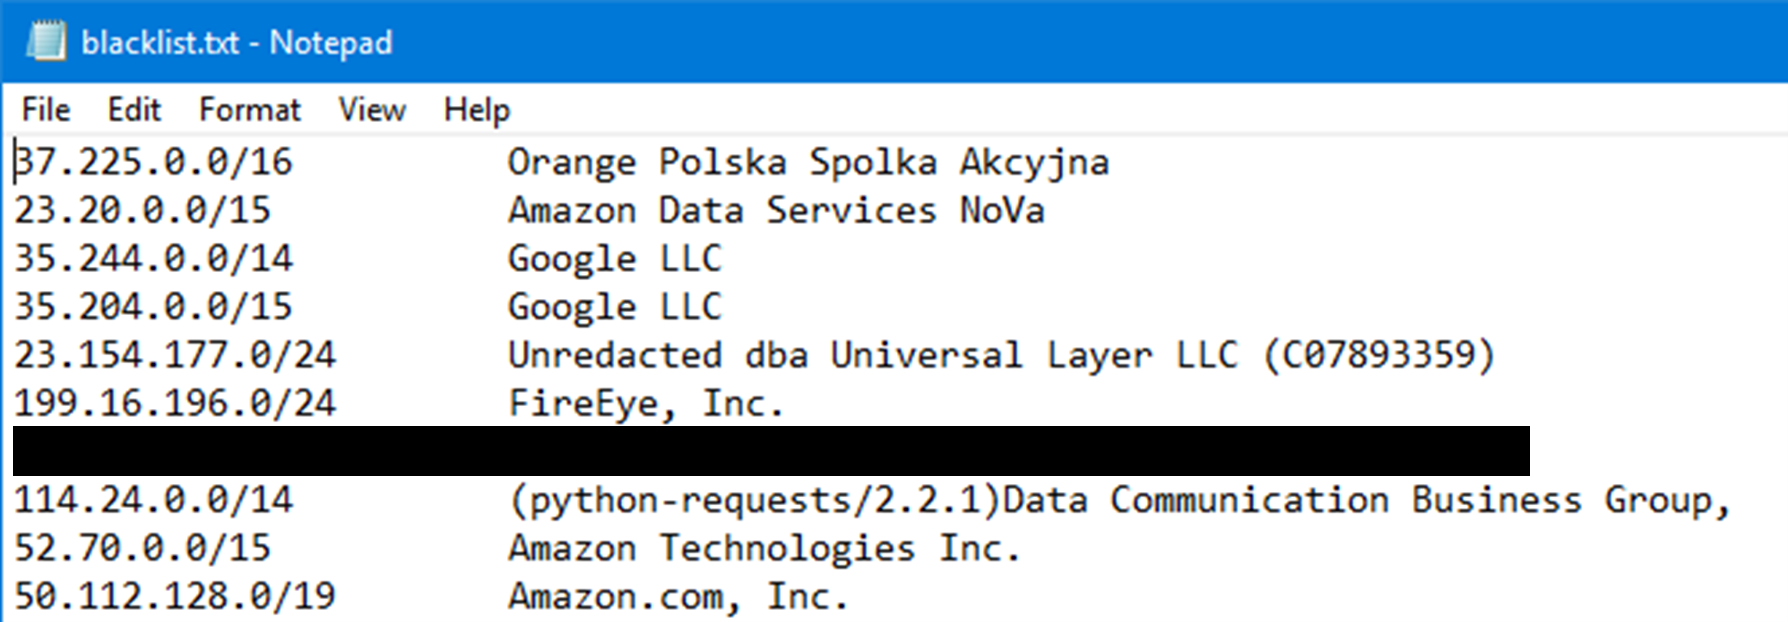Place cursor in the 37.225.0.0/16 entry
1788x622 pixels.
(x=154, y=162)
